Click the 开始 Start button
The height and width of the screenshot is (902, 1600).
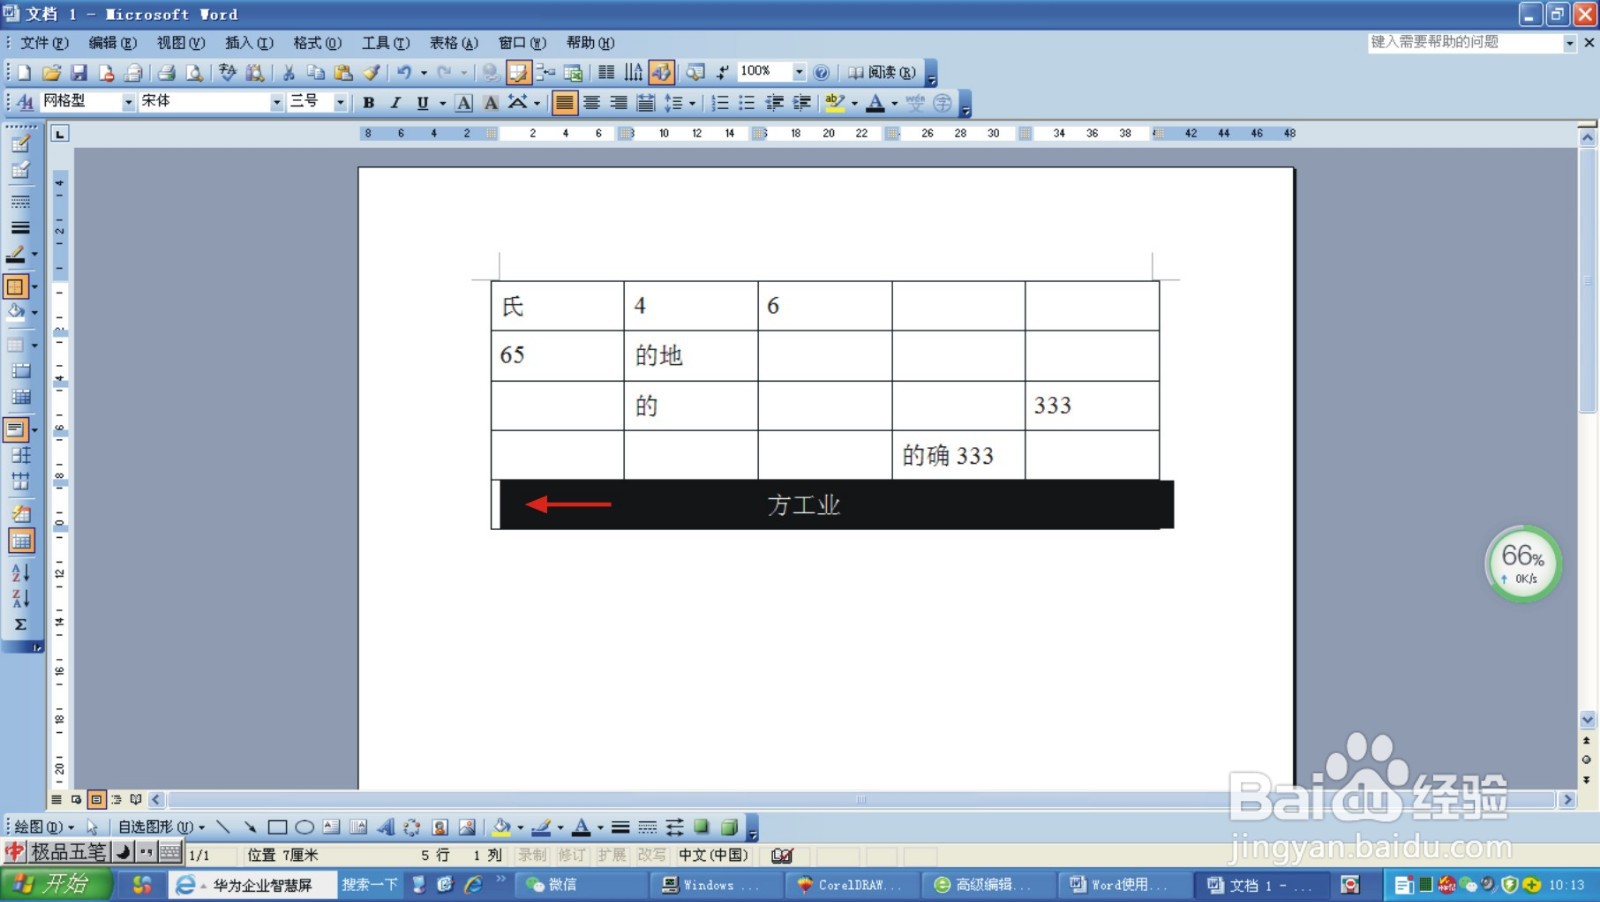(55, 884)
